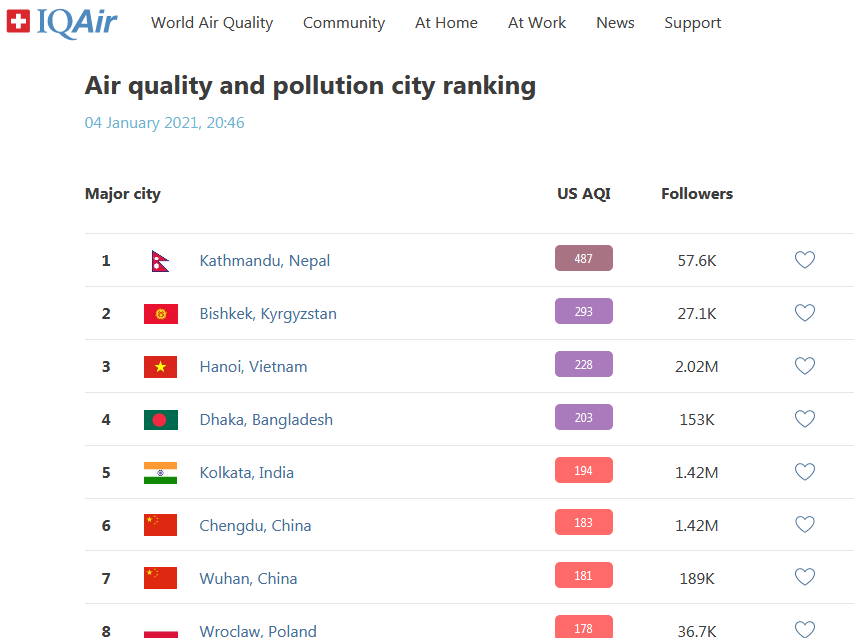
Task: Expand the At Work navigation item
Action: tap(537, 23)
